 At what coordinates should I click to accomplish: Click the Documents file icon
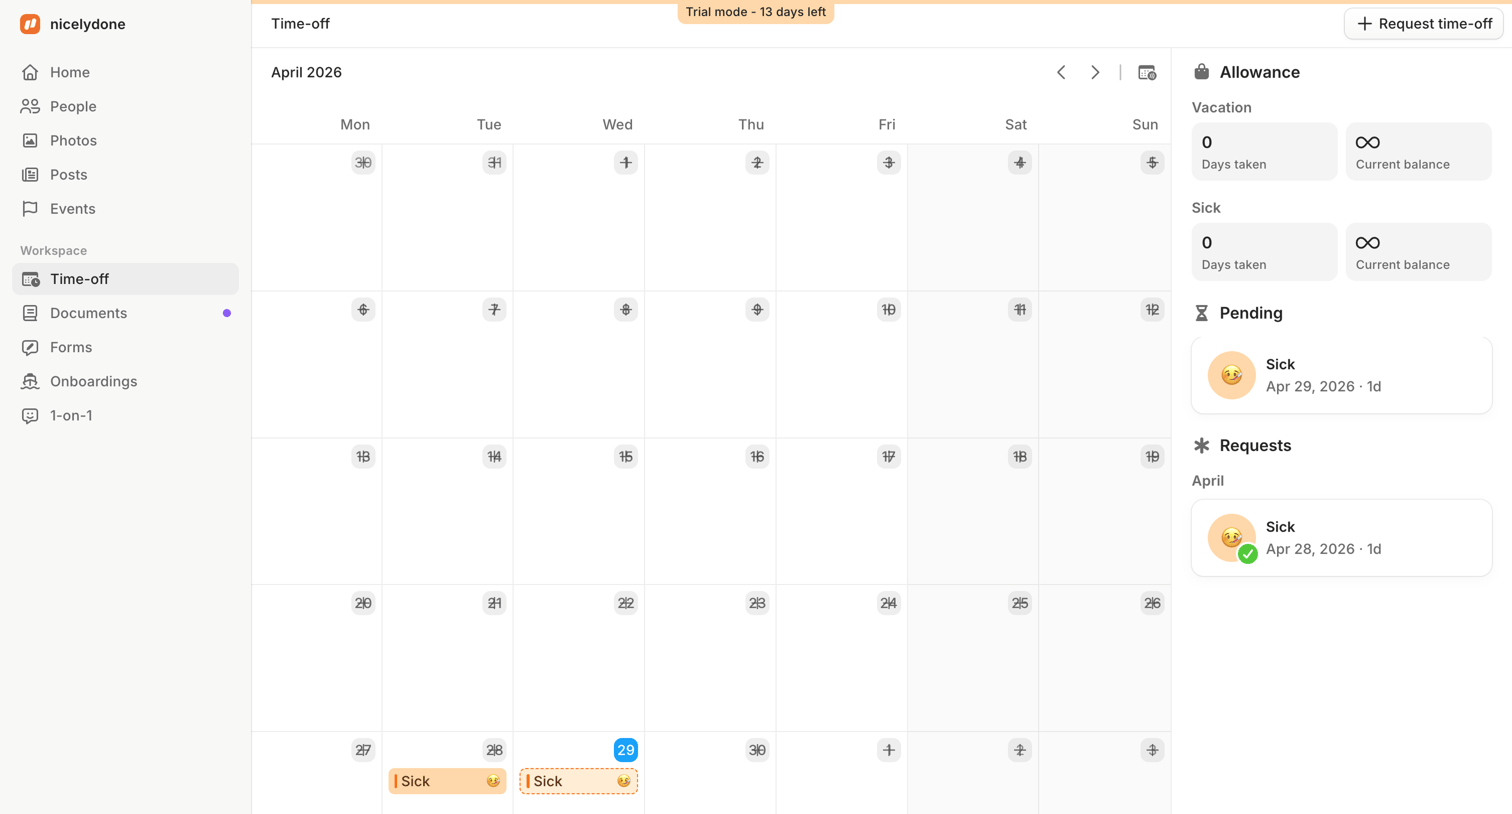click(x=30, y=313)
